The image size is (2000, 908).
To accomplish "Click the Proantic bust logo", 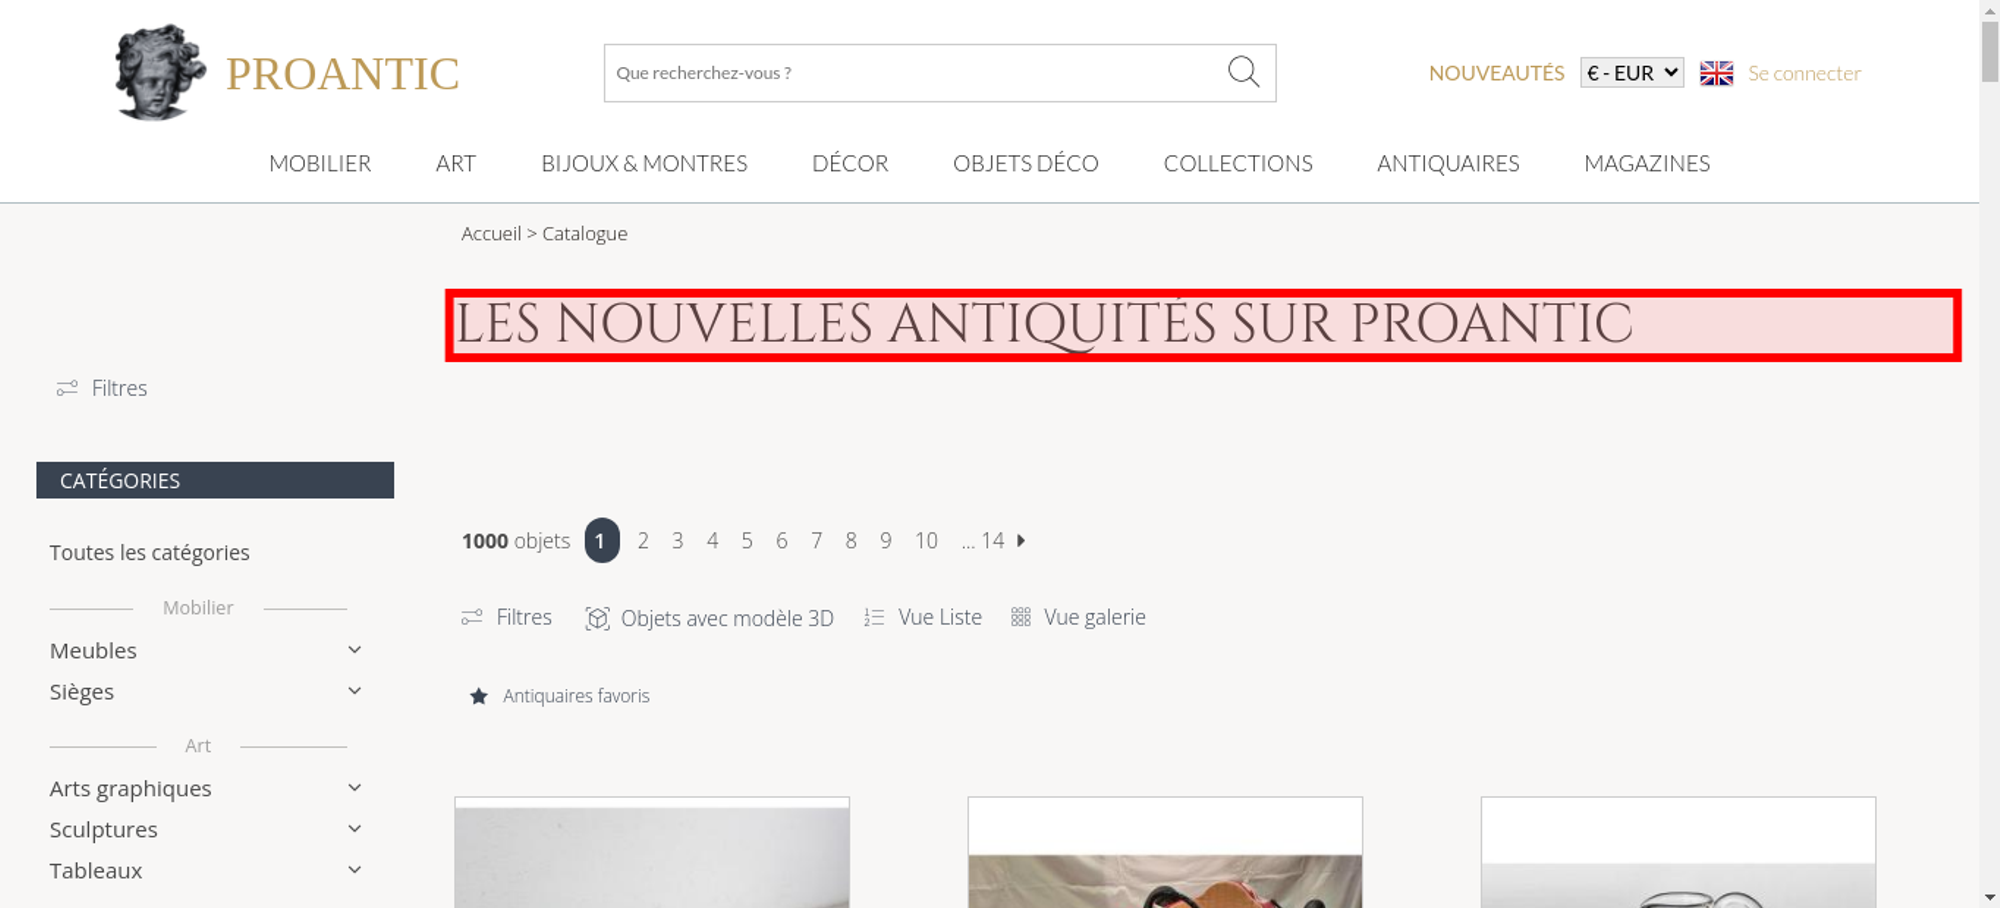I will [160, 72].
